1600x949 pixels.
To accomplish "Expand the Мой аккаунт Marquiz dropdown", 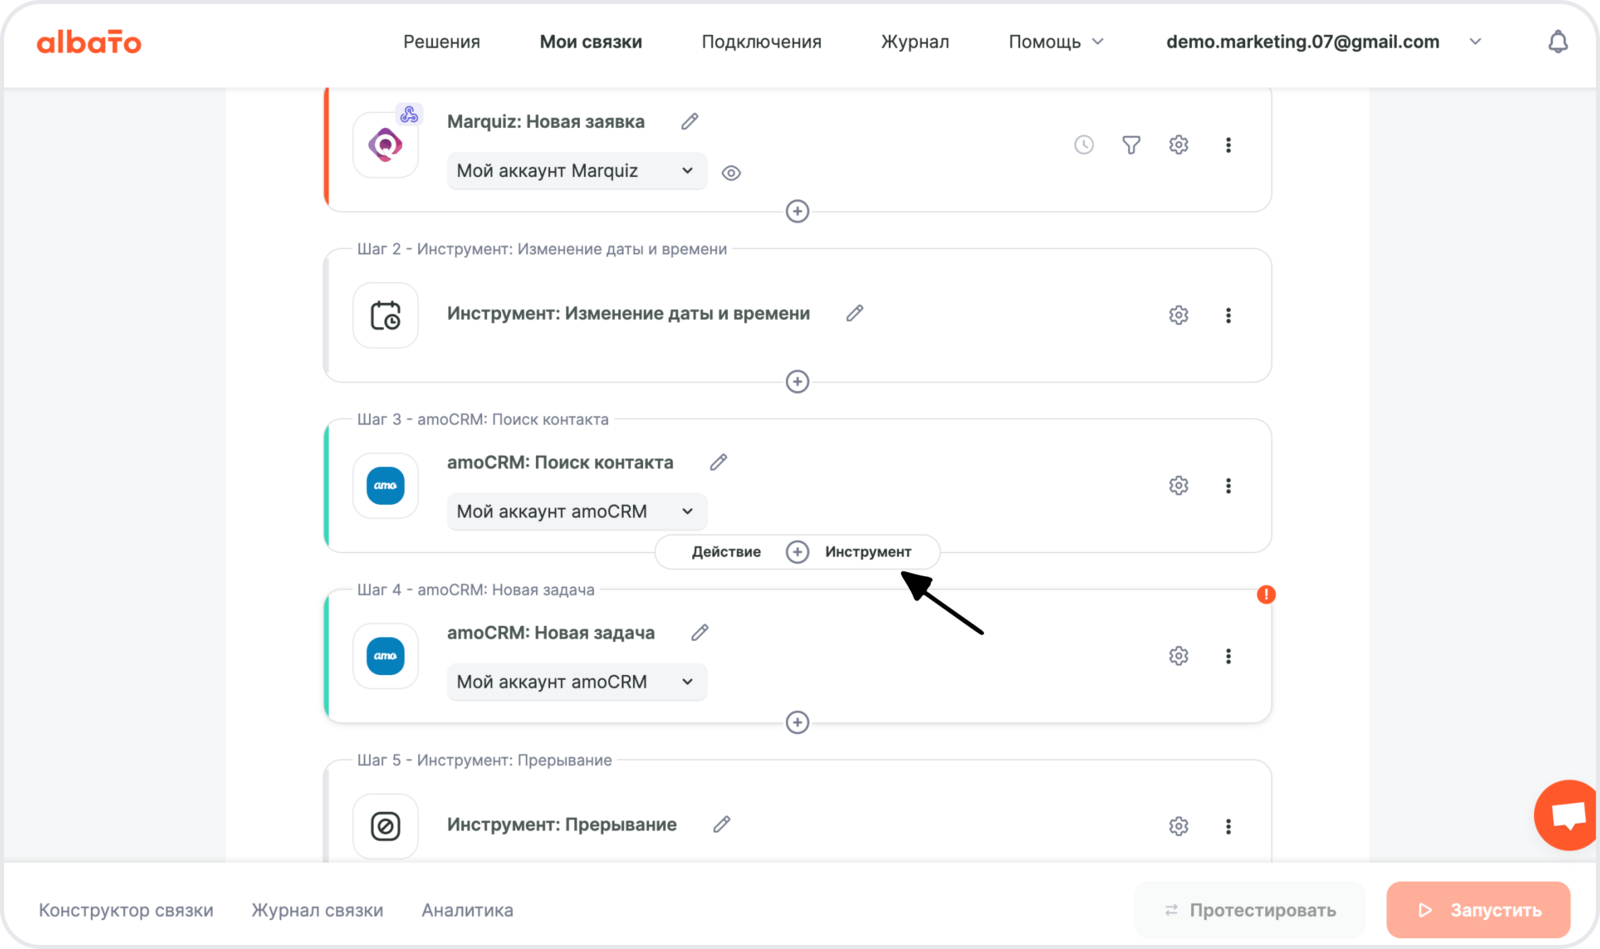I will click(576, 171).
